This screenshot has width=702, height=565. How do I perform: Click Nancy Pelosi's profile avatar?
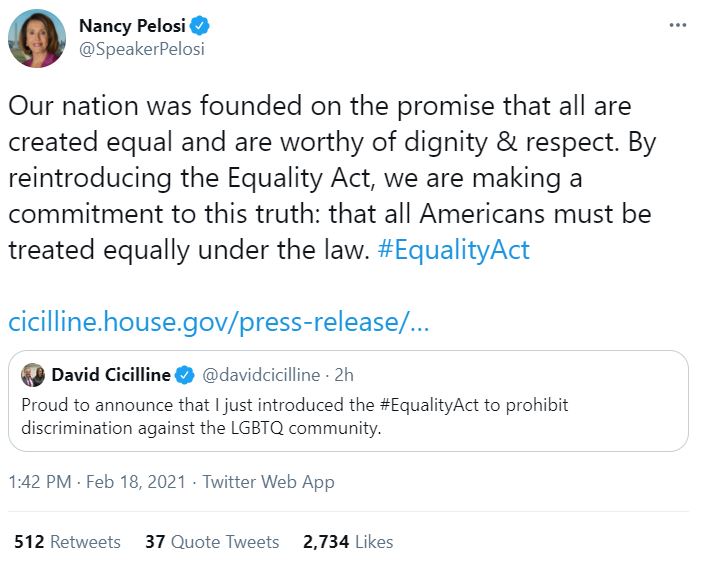[37, 39]
